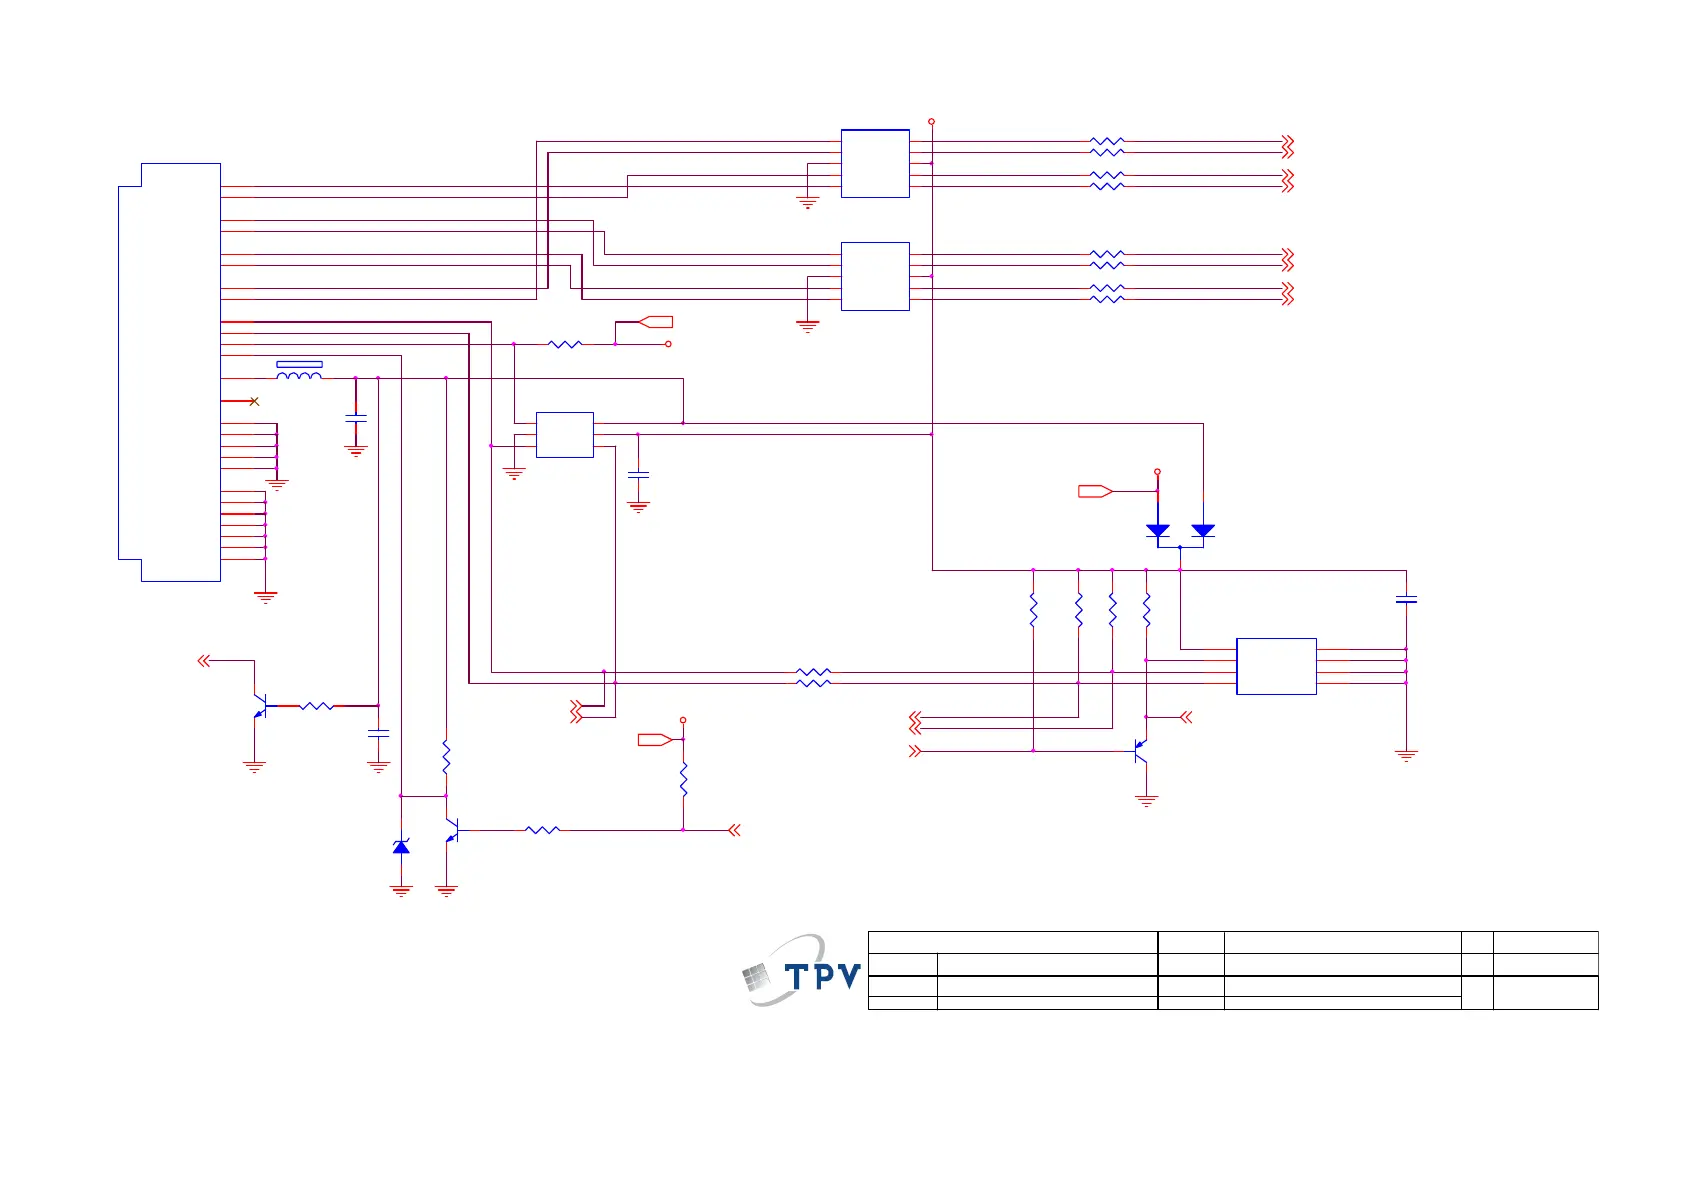Select the transistor below the four vertical resistors
Screen dimensions: 1684x1190
point(1141,751)
